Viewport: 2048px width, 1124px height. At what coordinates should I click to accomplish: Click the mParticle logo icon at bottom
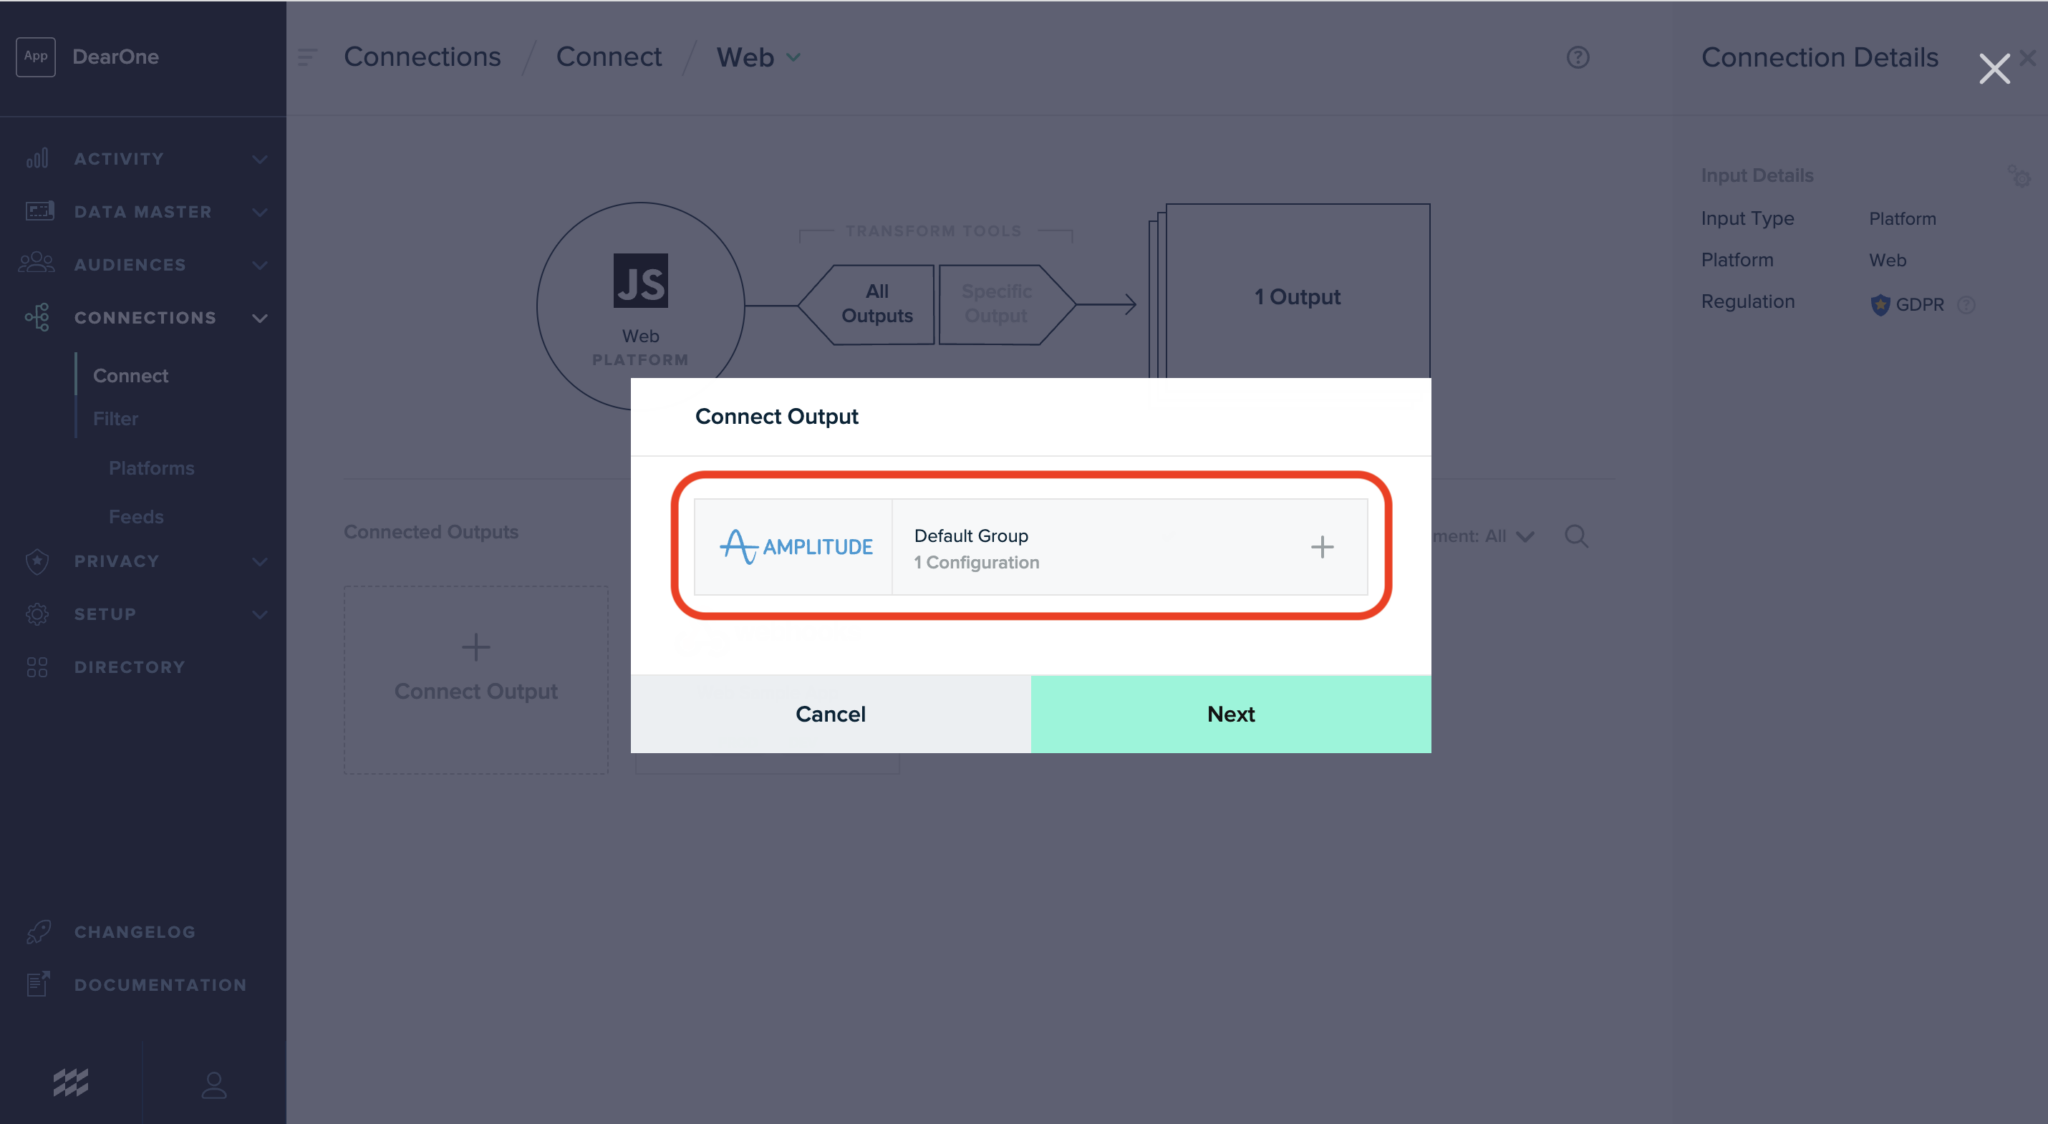(71, 1082)
